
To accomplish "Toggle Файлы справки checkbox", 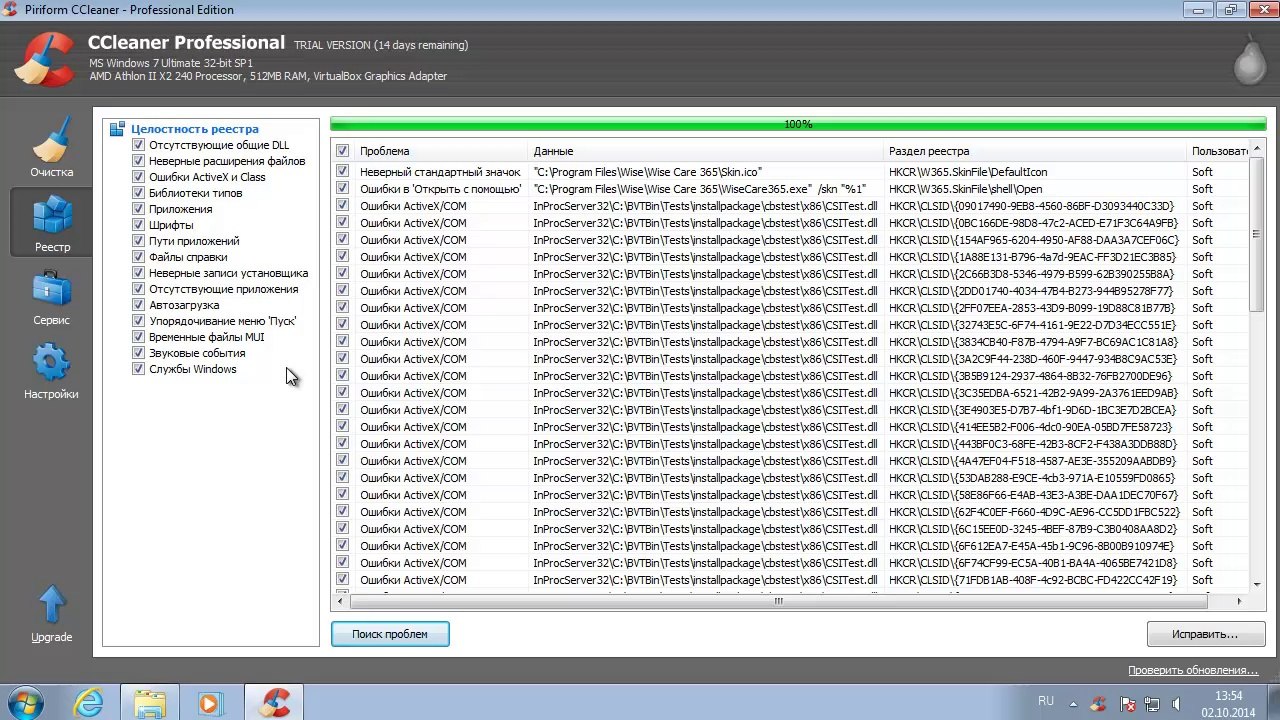I will [x=139, y=257].
